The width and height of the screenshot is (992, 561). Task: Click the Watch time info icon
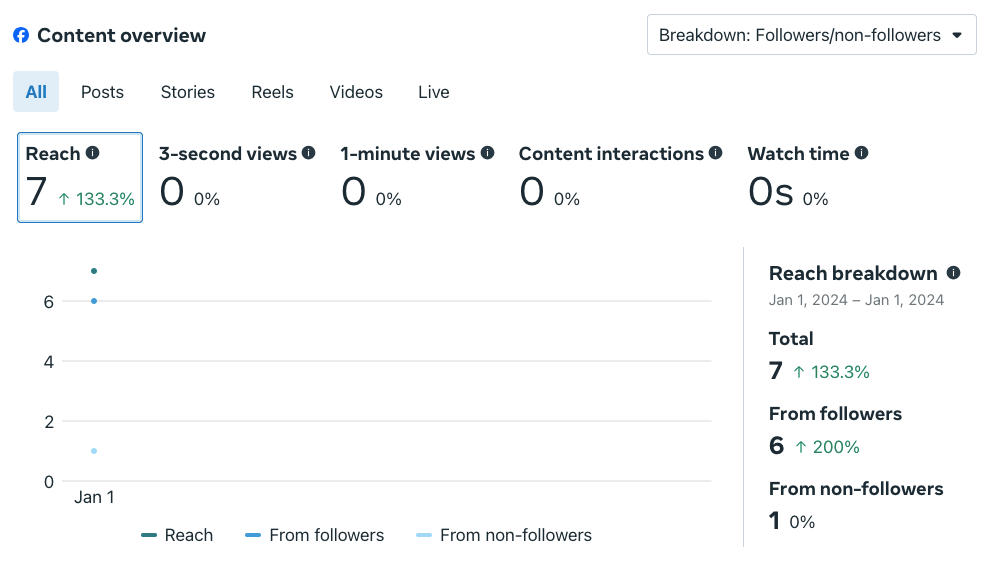click(862, 153)
